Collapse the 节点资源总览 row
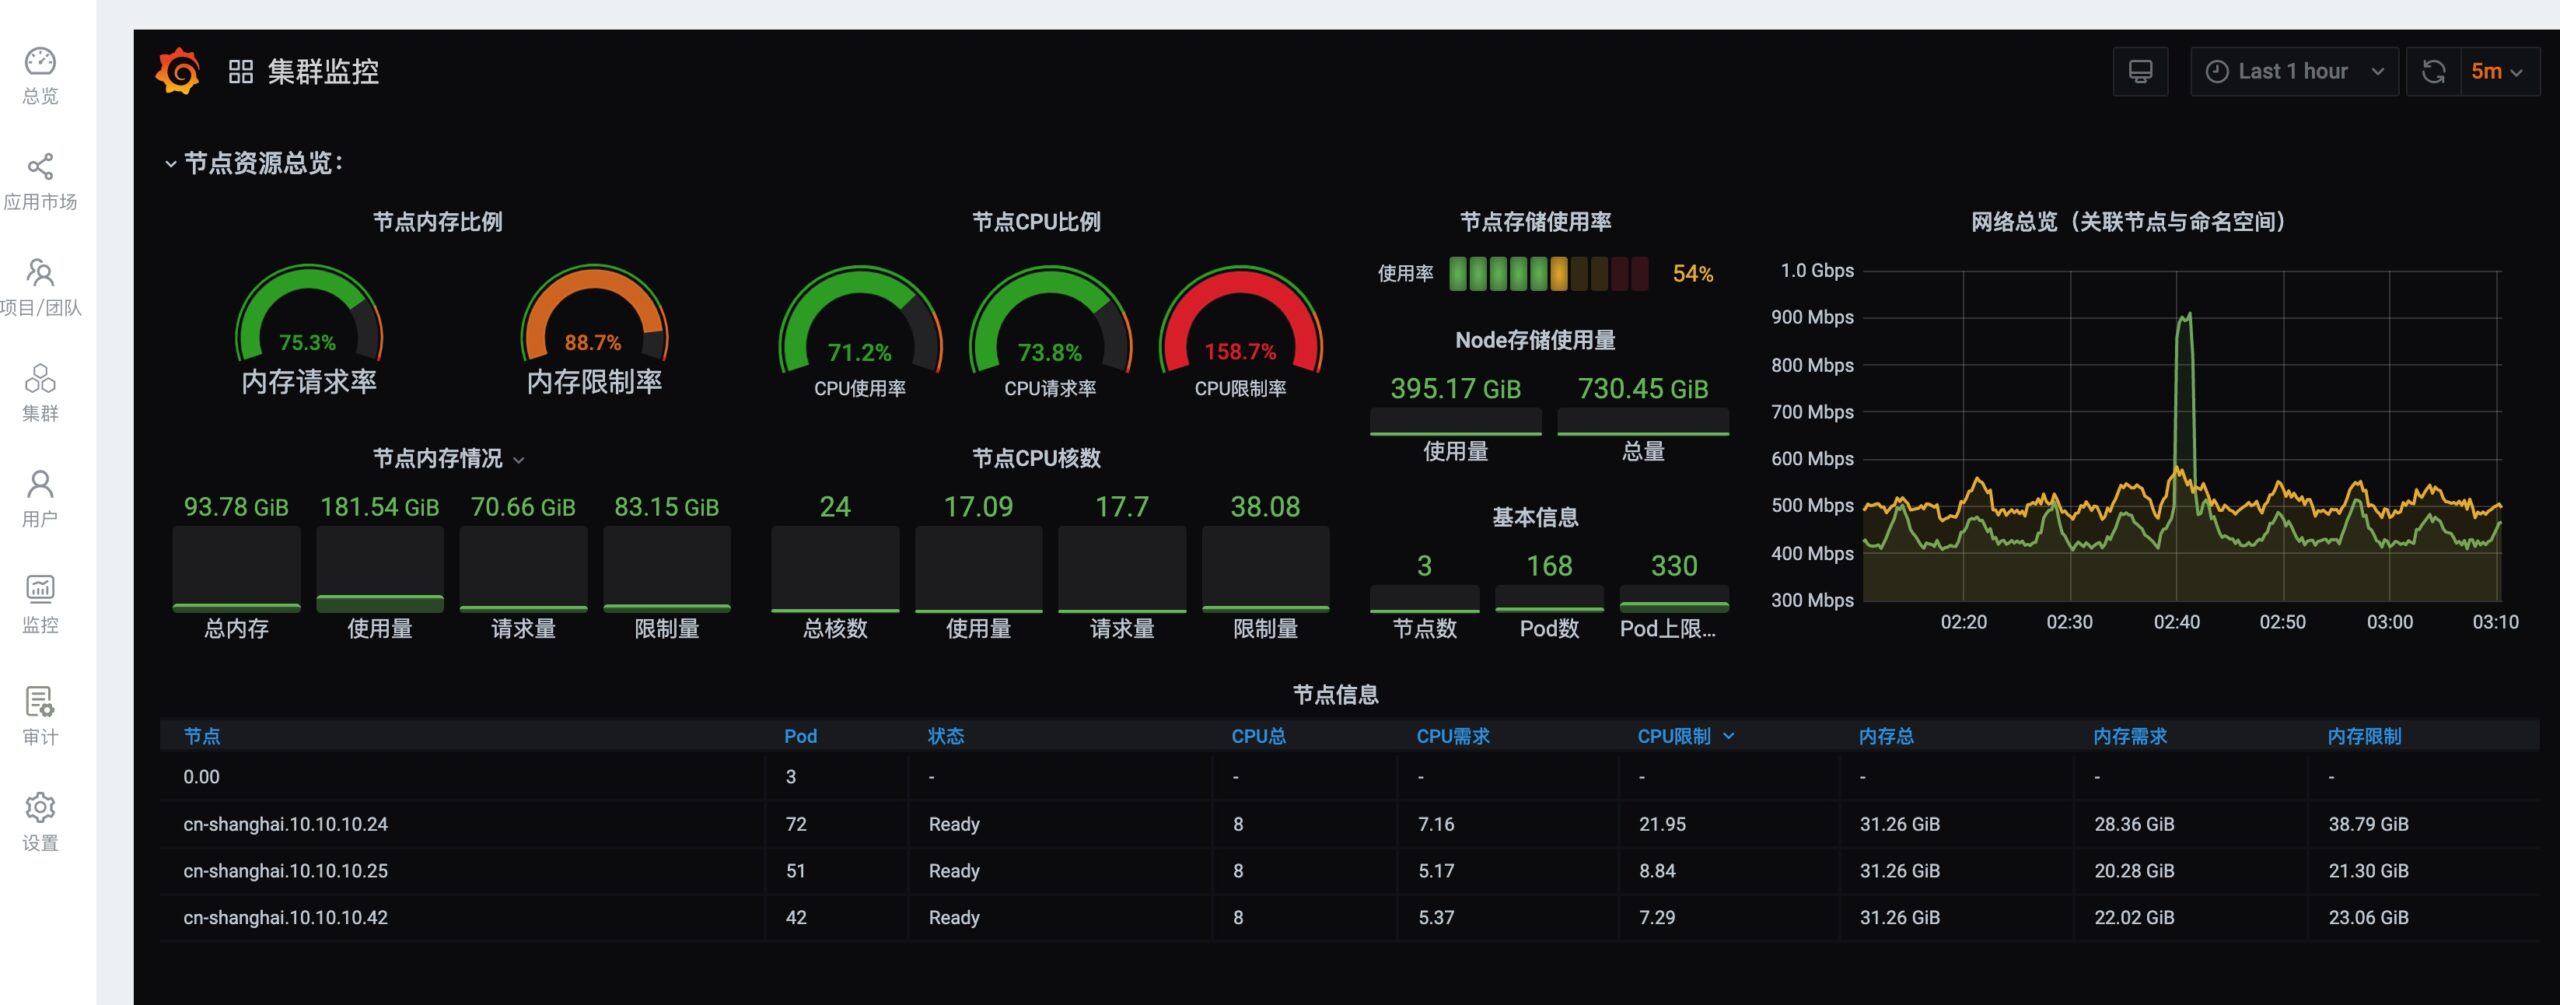The height and width of the screenshot is (1005, 2560). click(254, 163)
